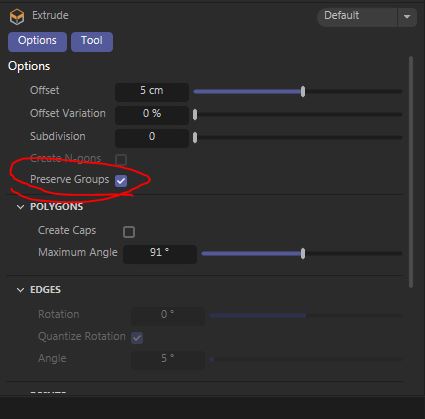Open the Default preset dropdown

(x=358, y=16)
